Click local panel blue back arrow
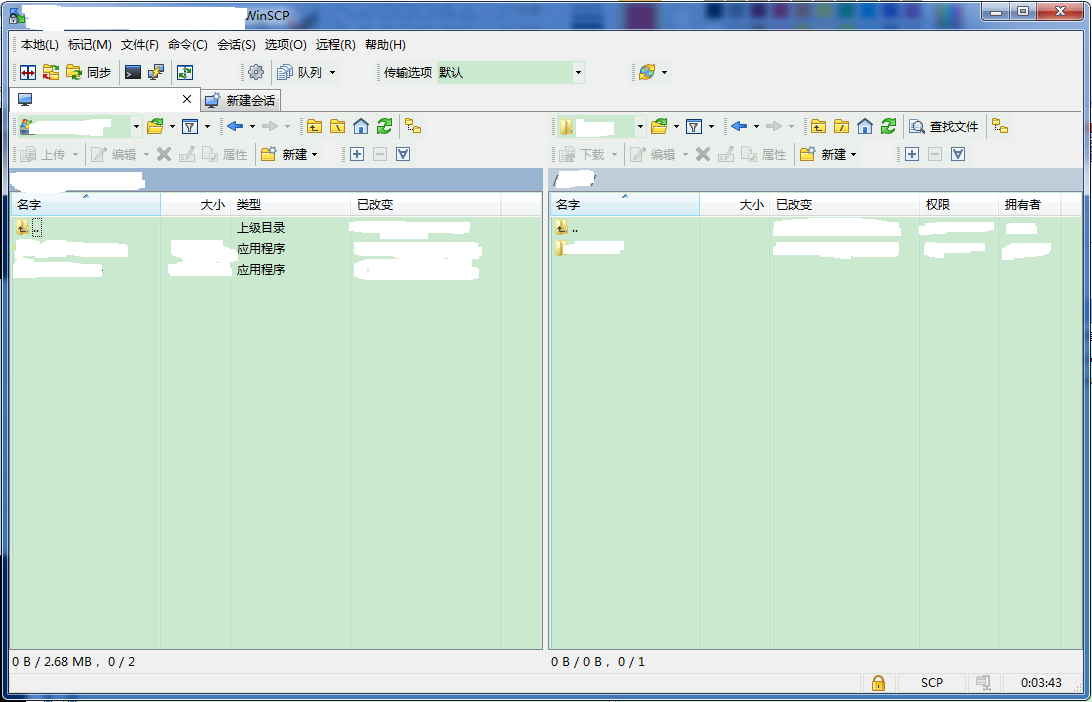Screen dimensions: 1092x702 click(235, 127)
